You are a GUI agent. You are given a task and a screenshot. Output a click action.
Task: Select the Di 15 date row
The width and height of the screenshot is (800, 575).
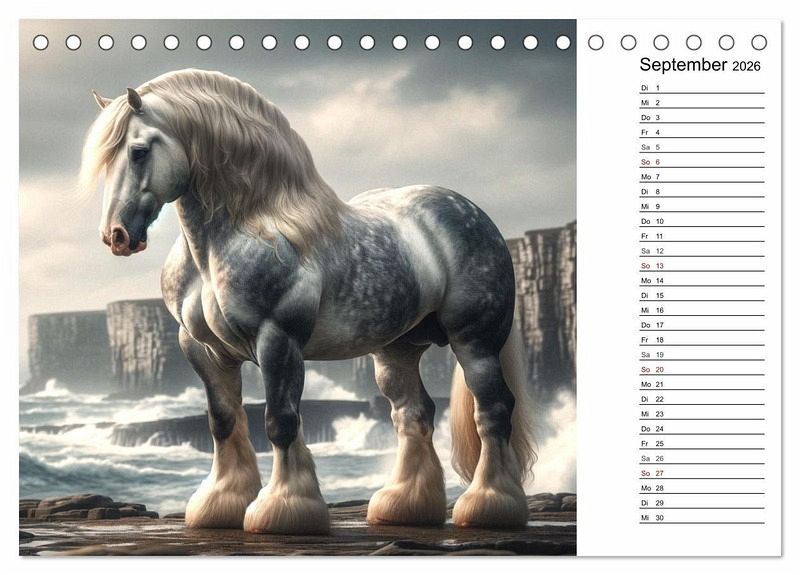[701, 295]
